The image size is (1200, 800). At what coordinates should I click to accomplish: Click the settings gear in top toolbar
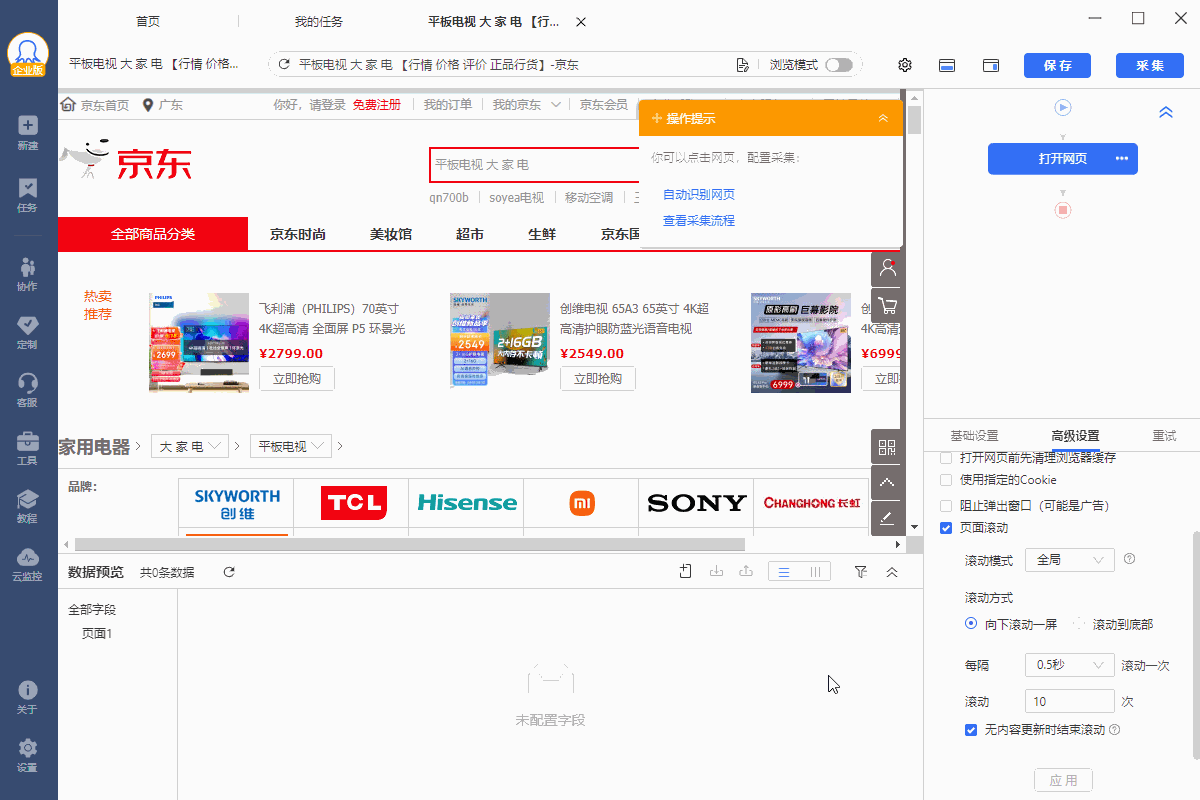[x=905, y=65]
